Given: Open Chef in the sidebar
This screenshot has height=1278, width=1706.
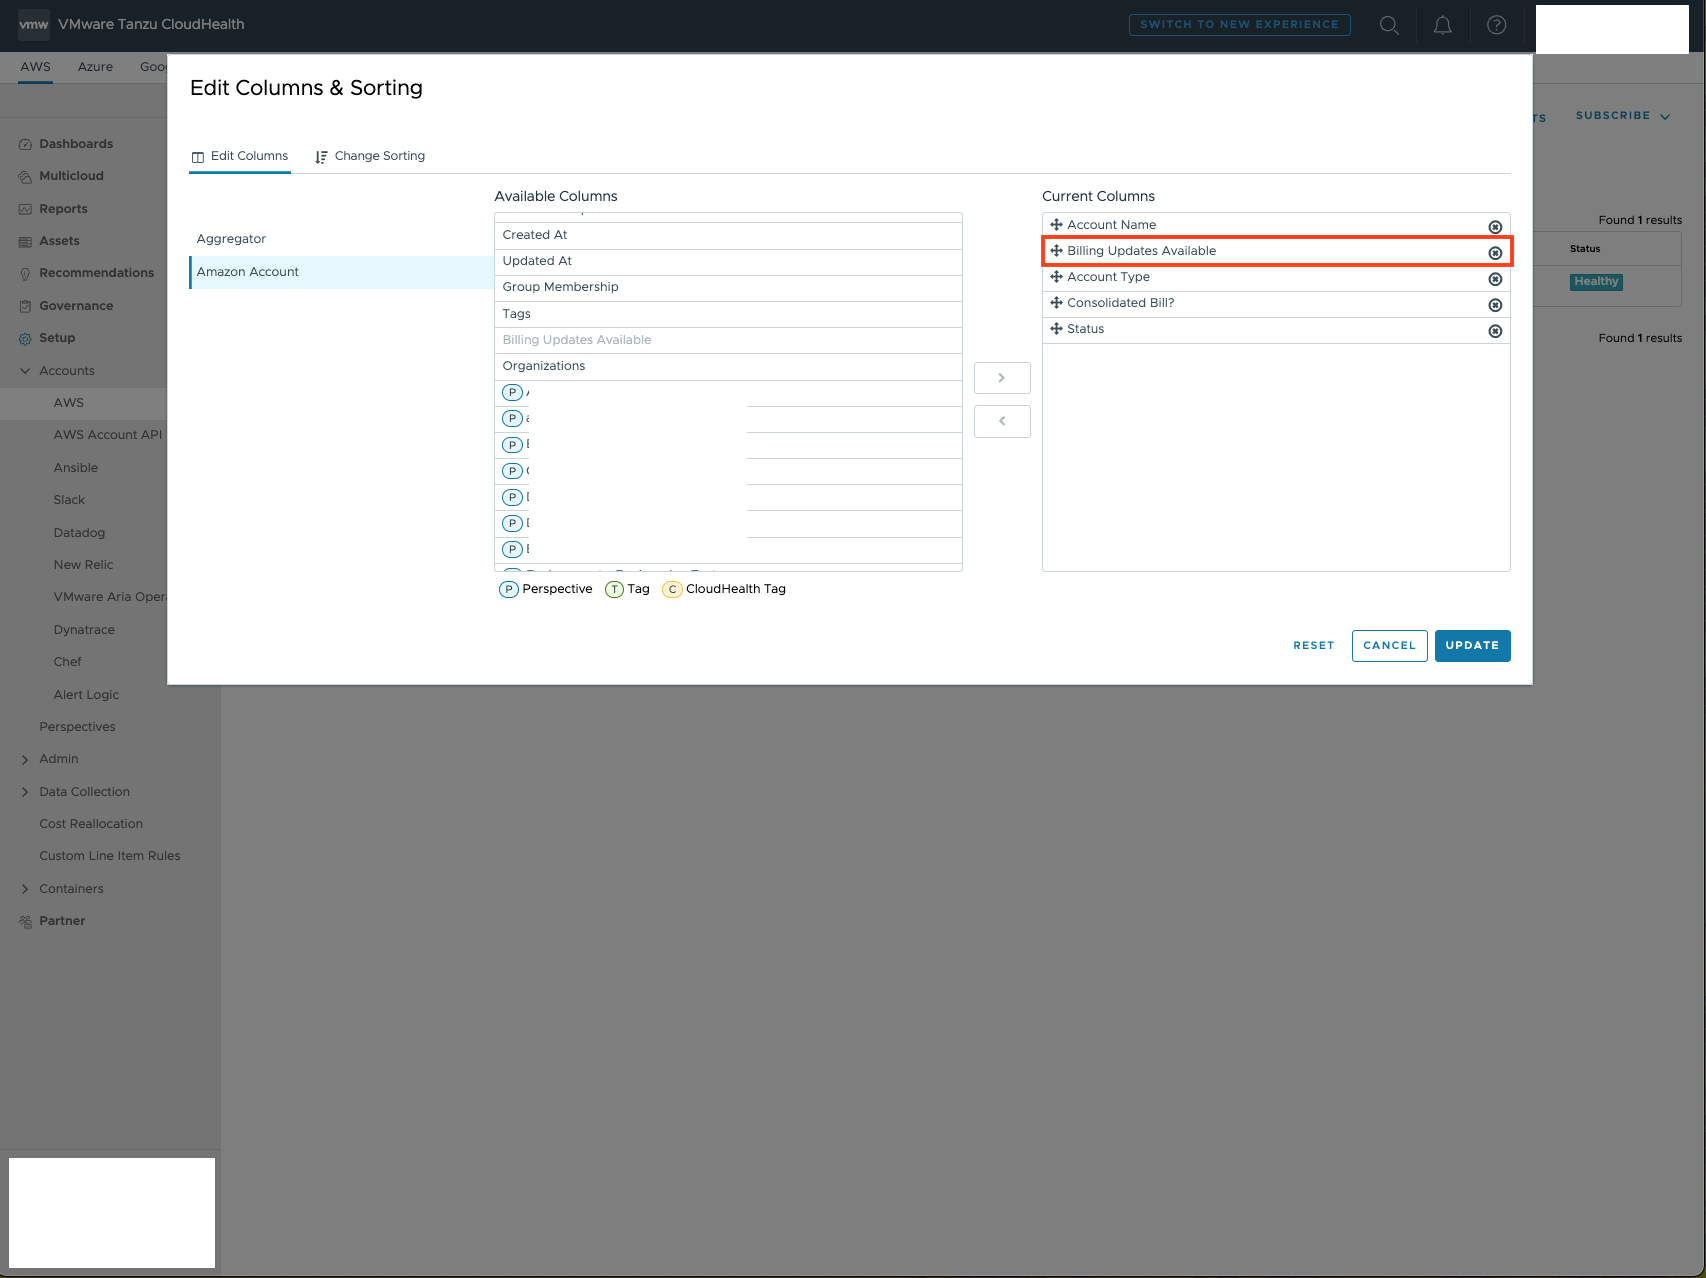Looking at the screenshot, I should (67, 662).
